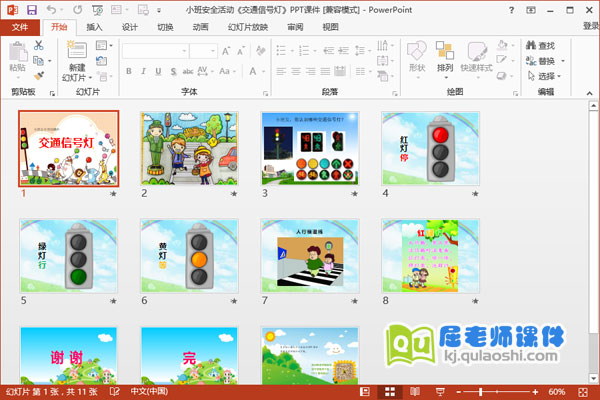Toggle Strikethrough abc button

coord(188,71)
